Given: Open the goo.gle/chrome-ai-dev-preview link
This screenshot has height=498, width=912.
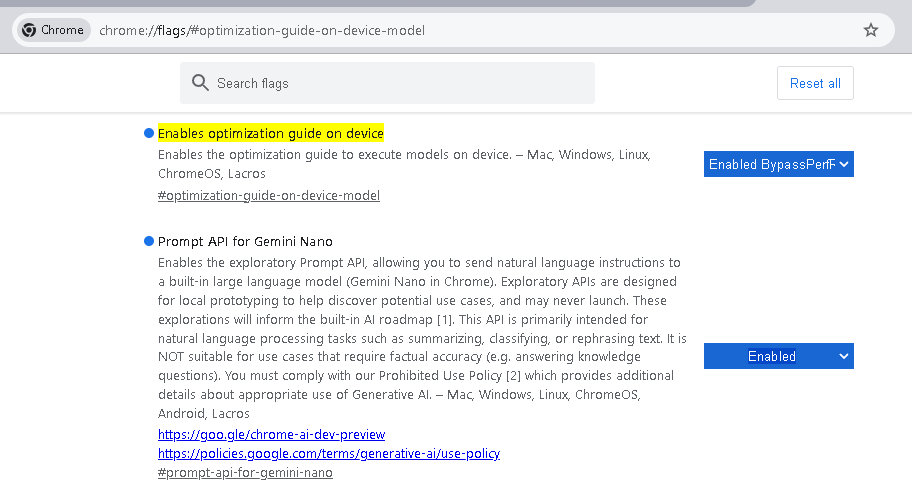Looking at the screenshot, I should 271,435.
